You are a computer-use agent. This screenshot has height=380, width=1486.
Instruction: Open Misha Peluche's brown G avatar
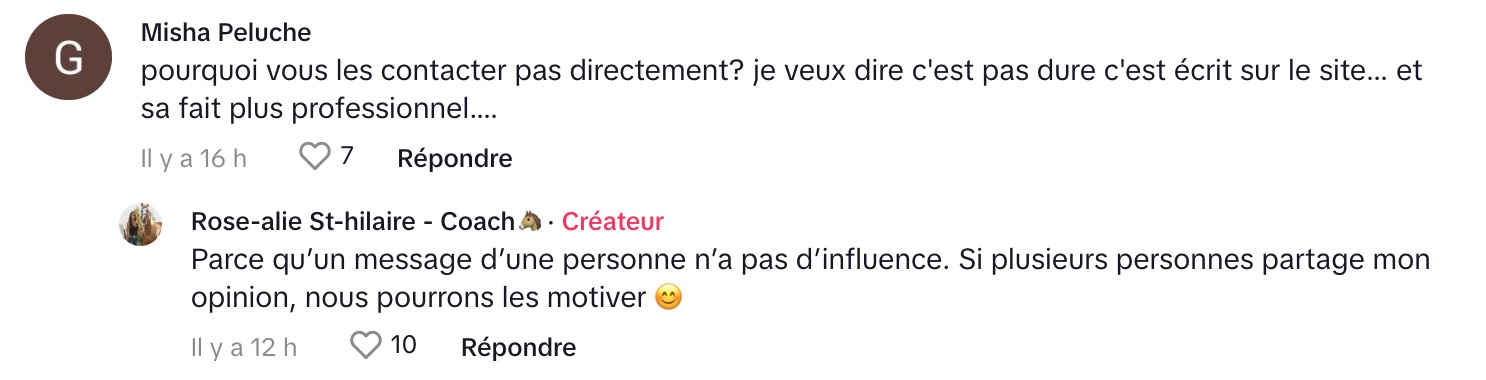coord(68,60)
